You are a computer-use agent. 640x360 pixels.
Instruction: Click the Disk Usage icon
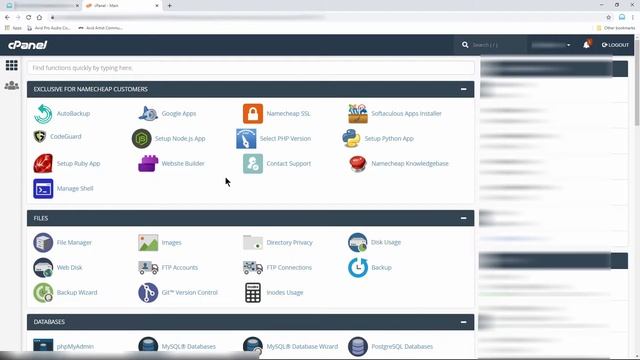coord(358,242)
